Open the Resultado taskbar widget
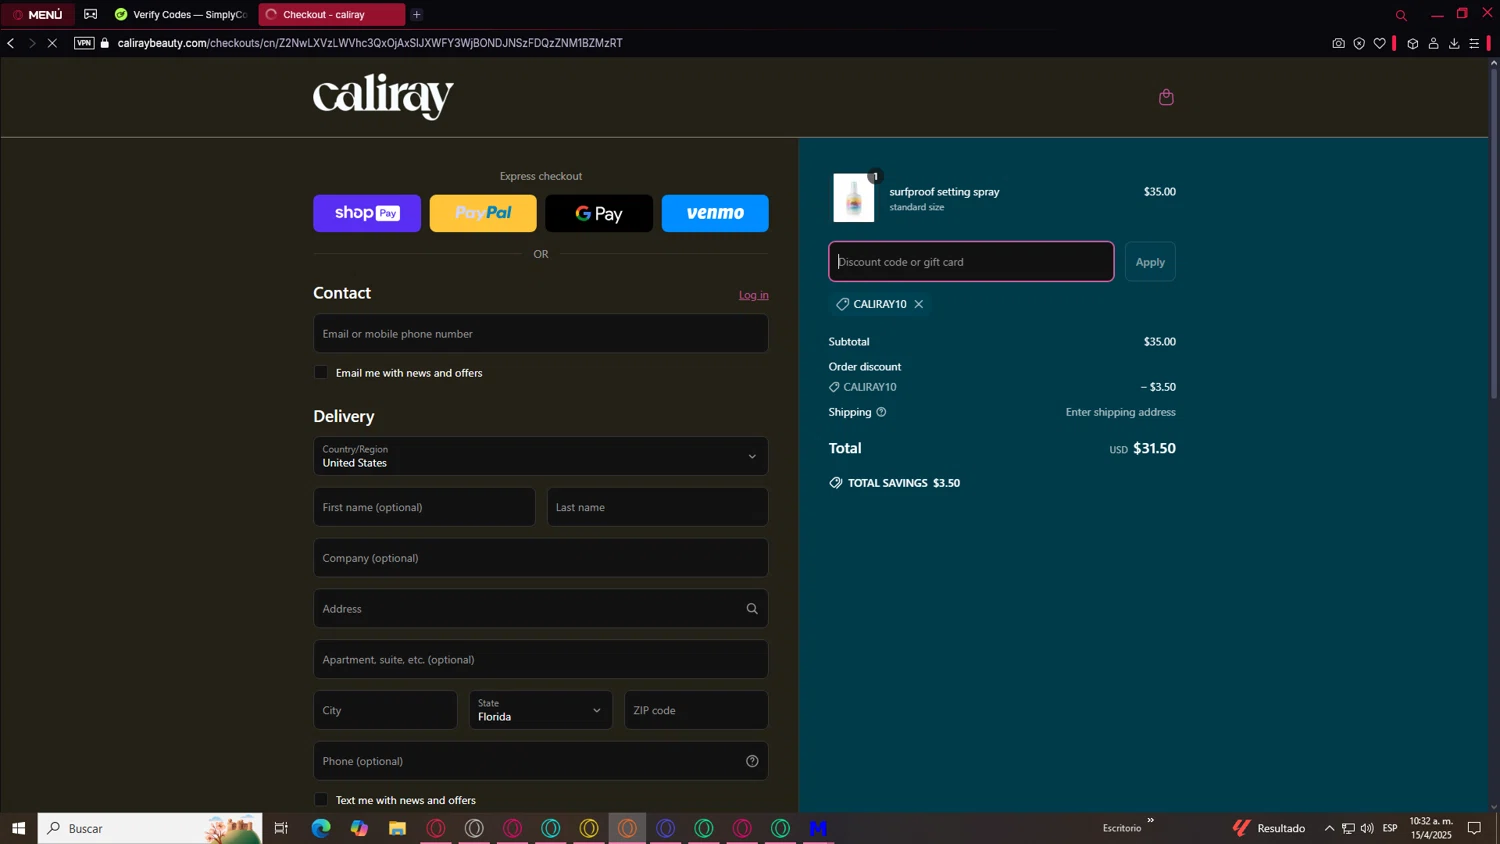 click(1269, 828)
